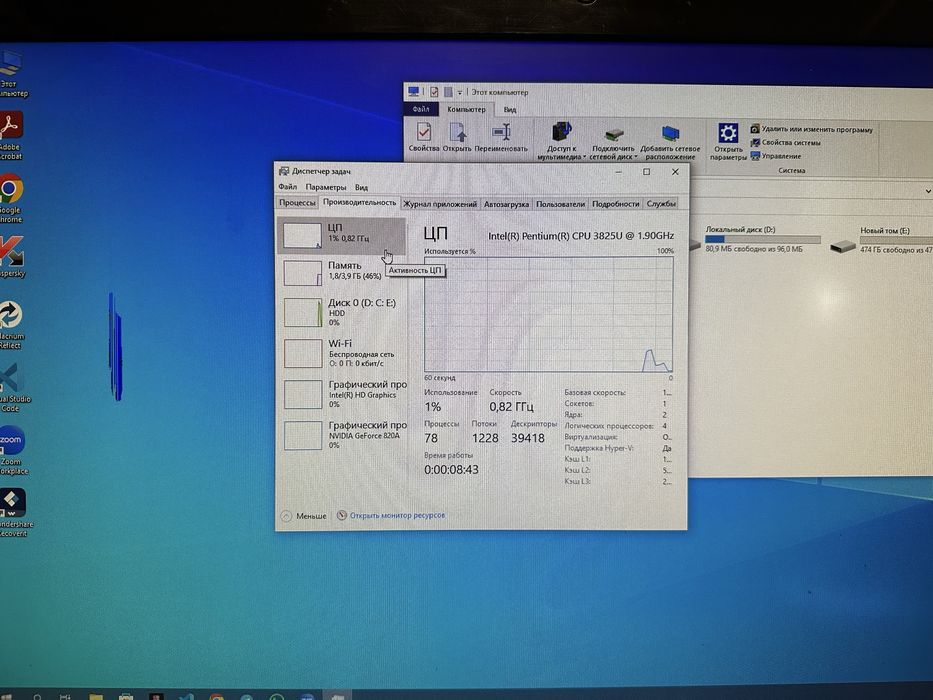Open the Adobe Acrobat desktop shortcut

pos(11,136)
